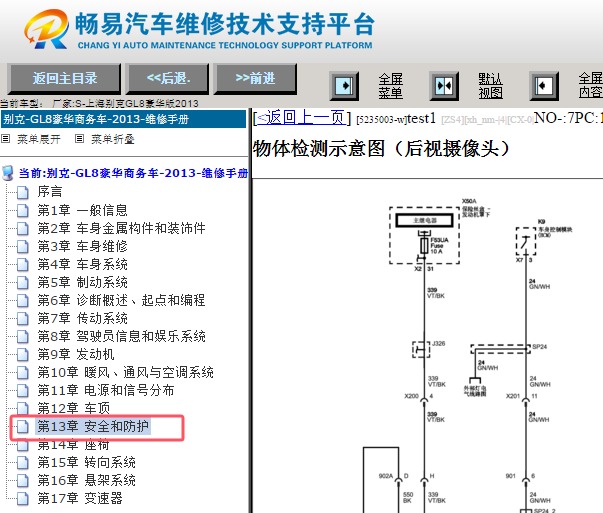Open 第2章 车身金属构件和装饰件

point(121,228)
